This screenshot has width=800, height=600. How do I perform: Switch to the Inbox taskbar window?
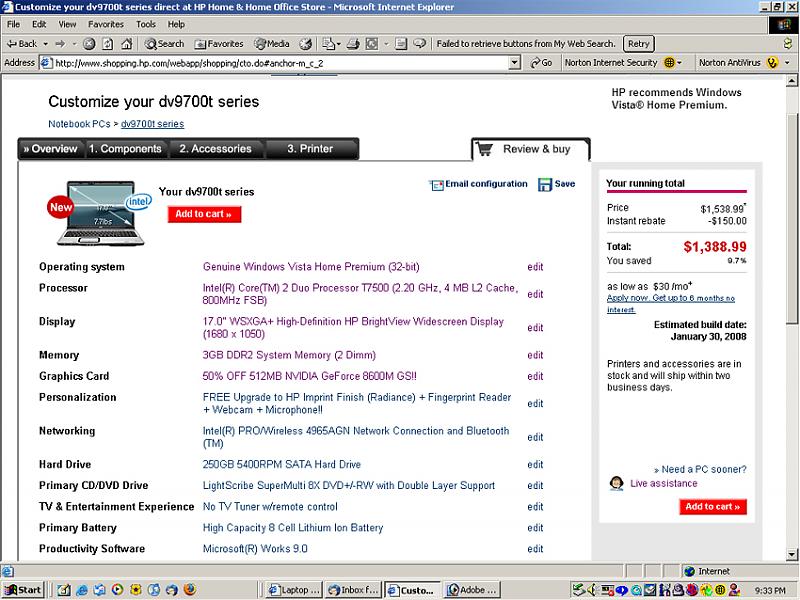coord(354,590)
